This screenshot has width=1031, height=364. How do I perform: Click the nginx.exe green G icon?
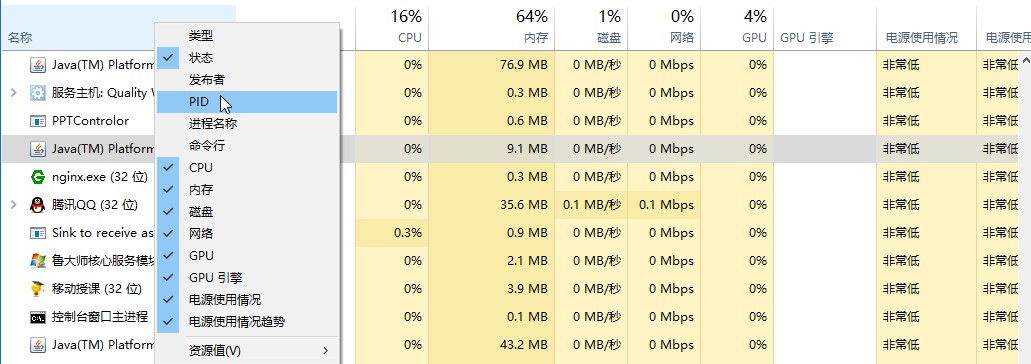click(37, 177)
